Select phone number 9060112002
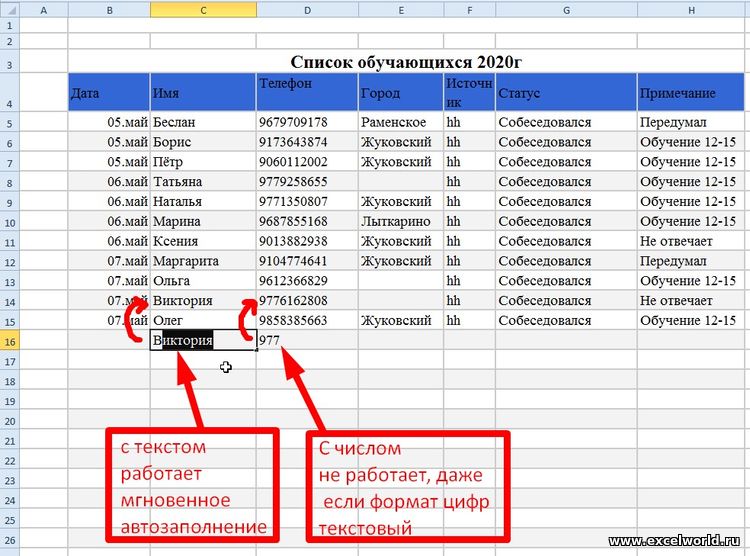Screen dimensions: 750x556 [x=307, y=162]
